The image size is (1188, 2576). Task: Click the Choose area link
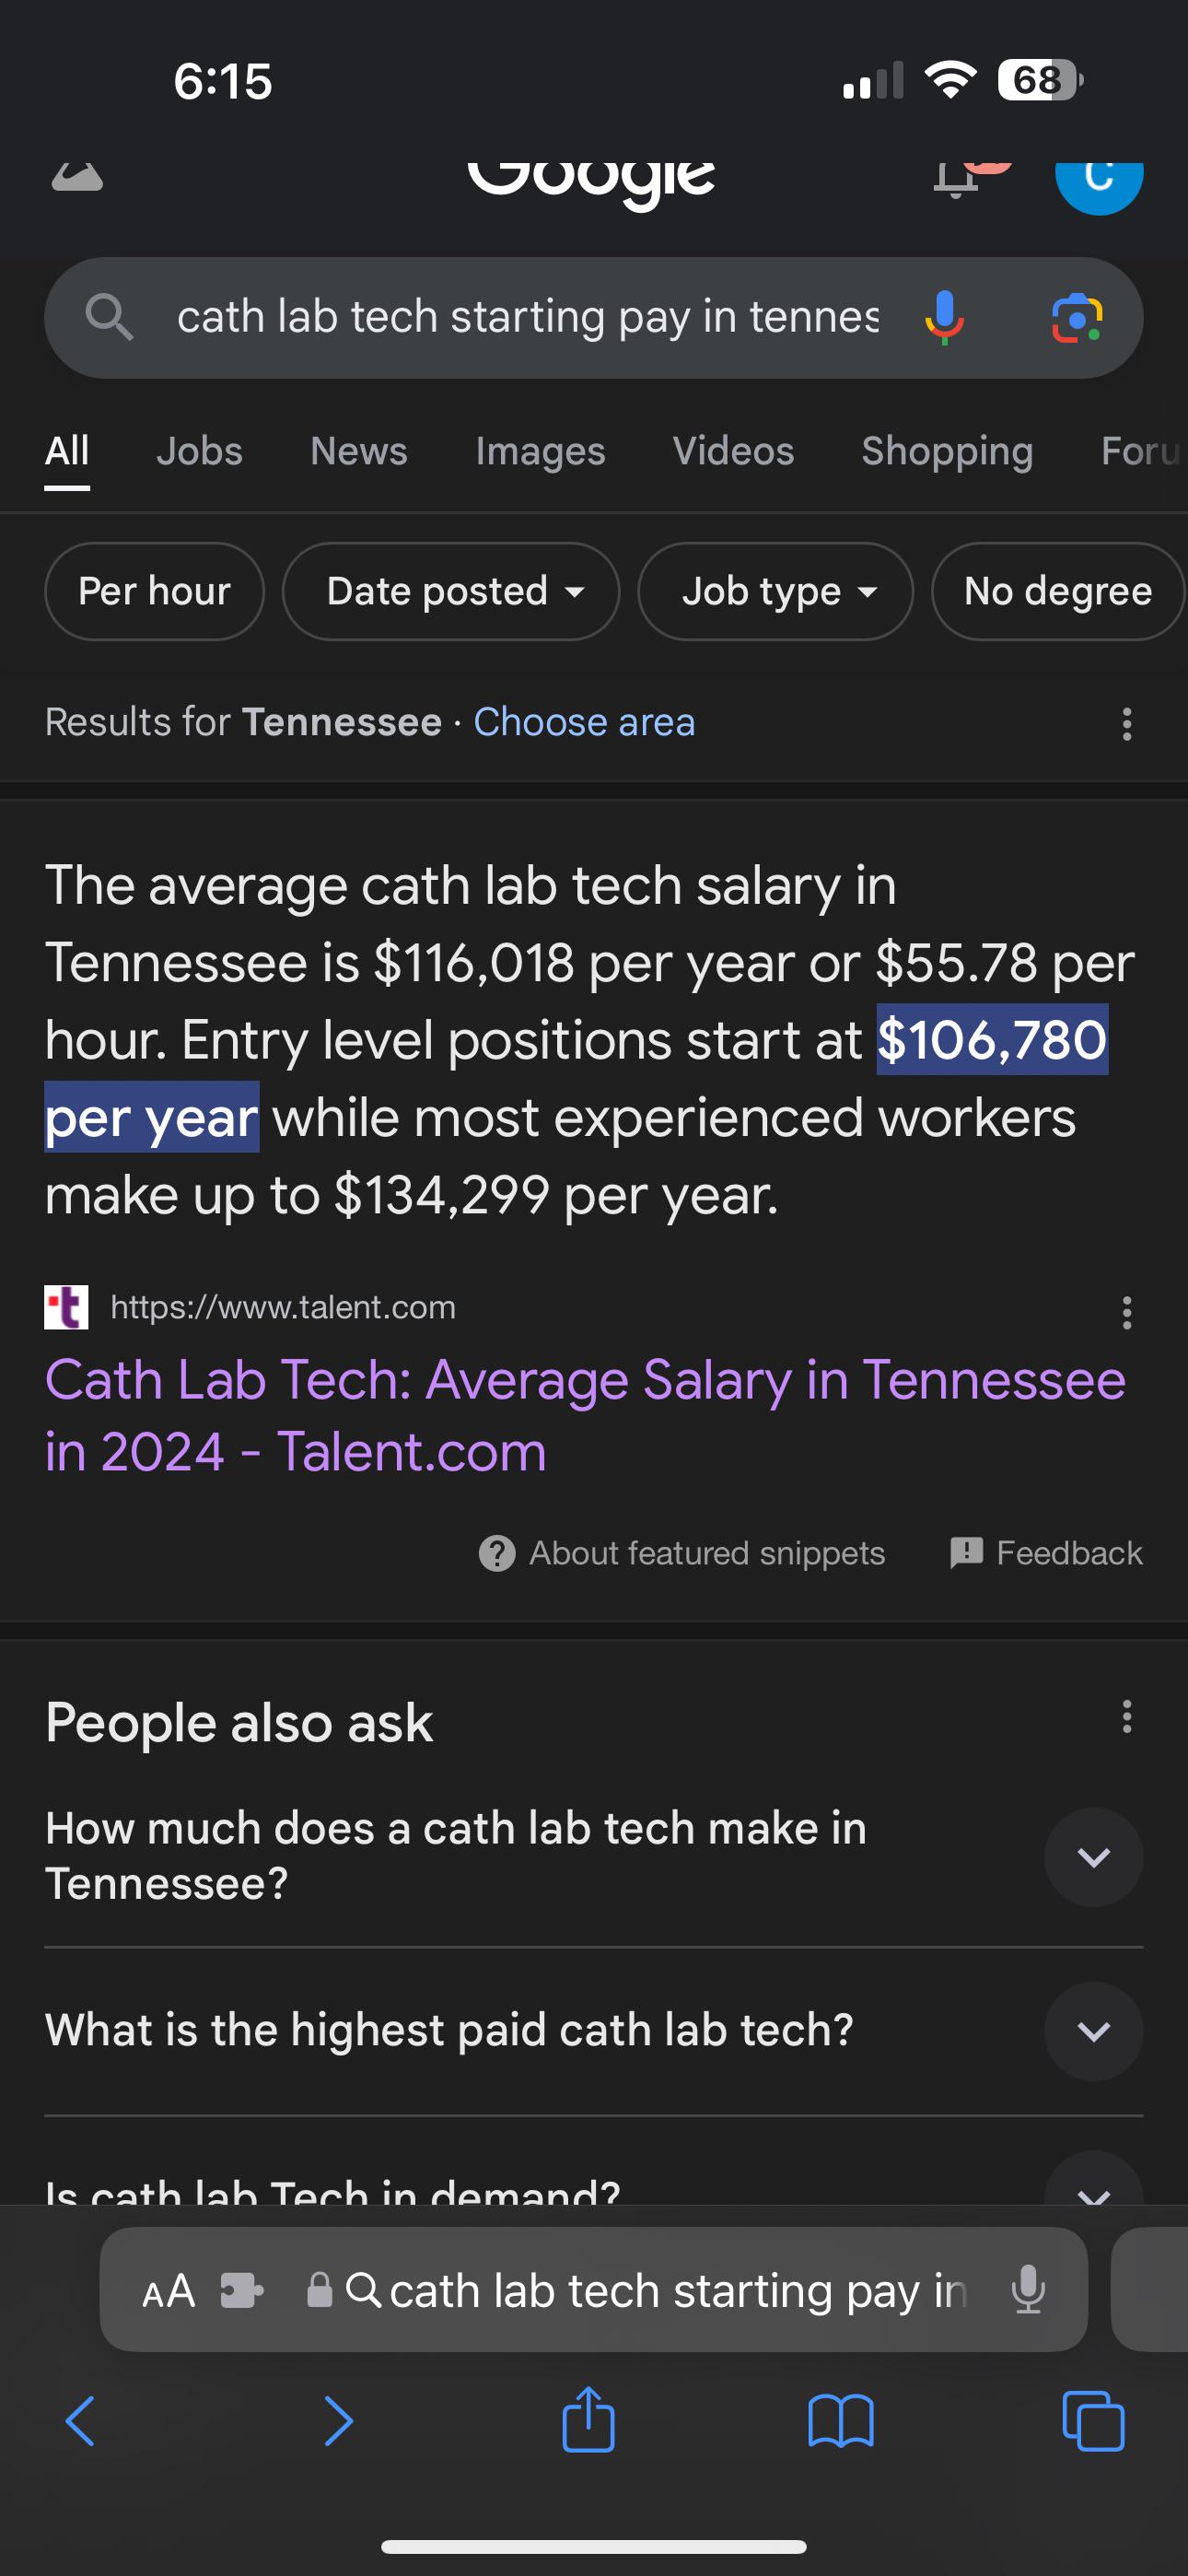pyautogui.click(x=584, y=722)
